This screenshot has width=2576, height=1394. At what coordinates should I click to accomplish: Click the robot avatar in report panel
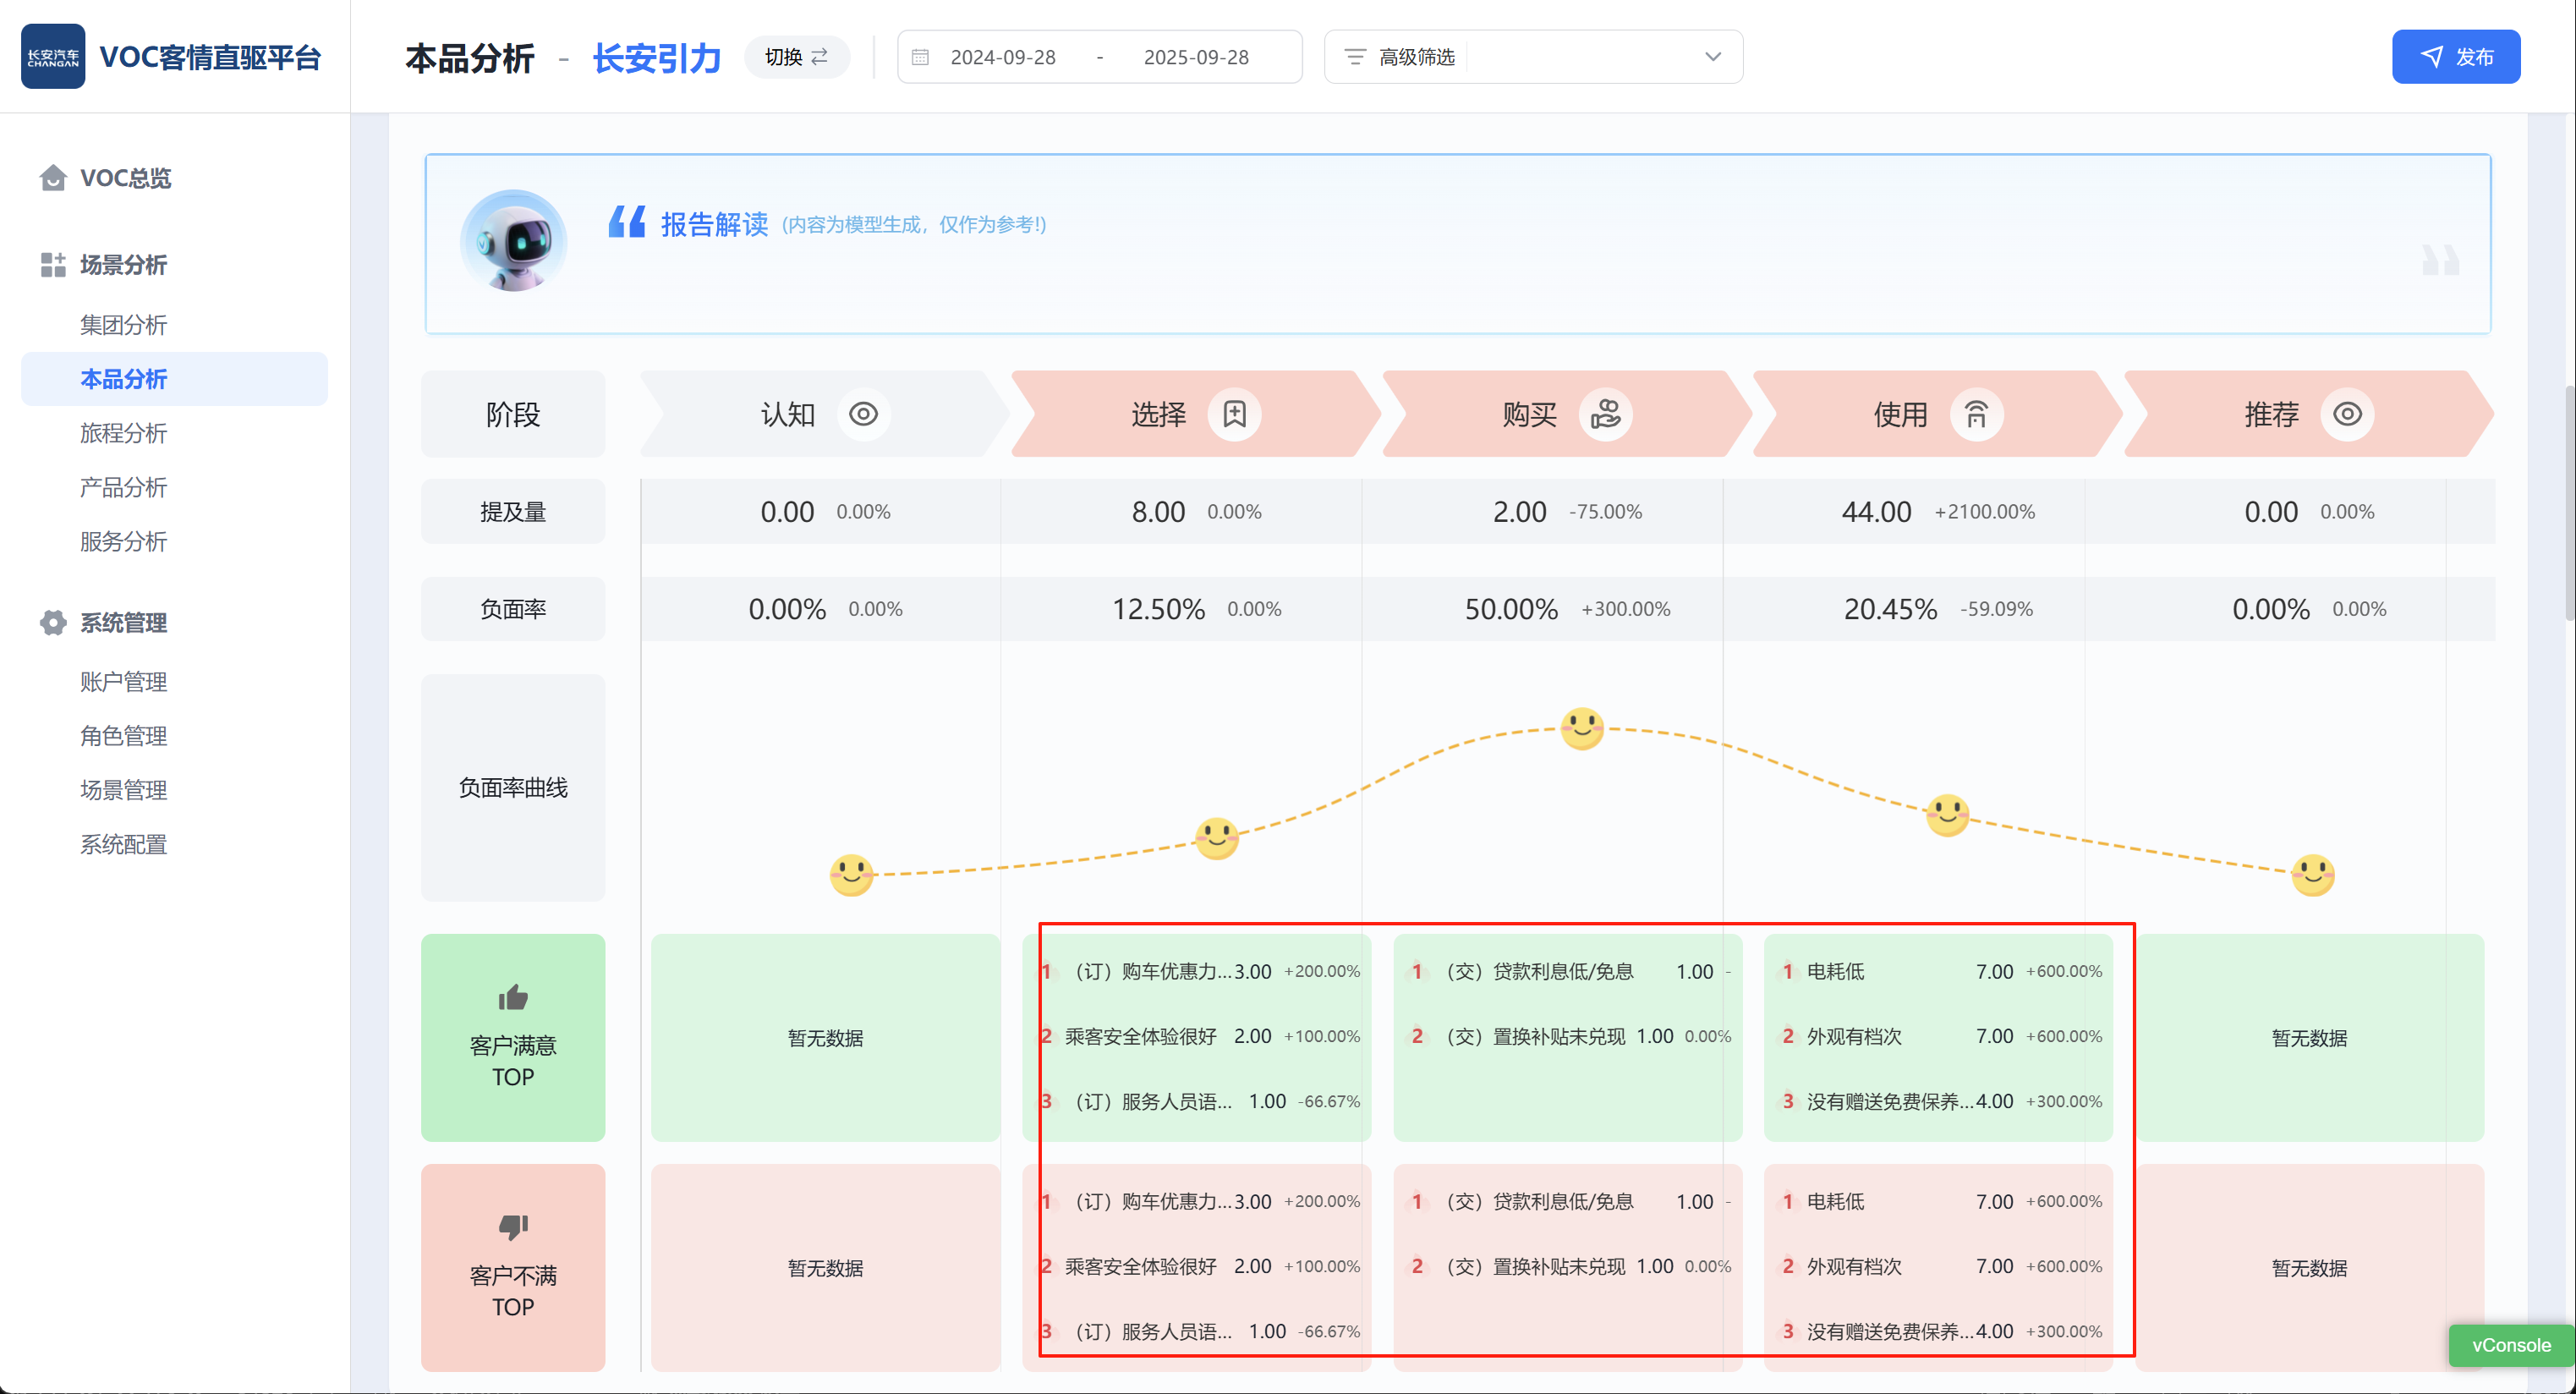(514, 241)
